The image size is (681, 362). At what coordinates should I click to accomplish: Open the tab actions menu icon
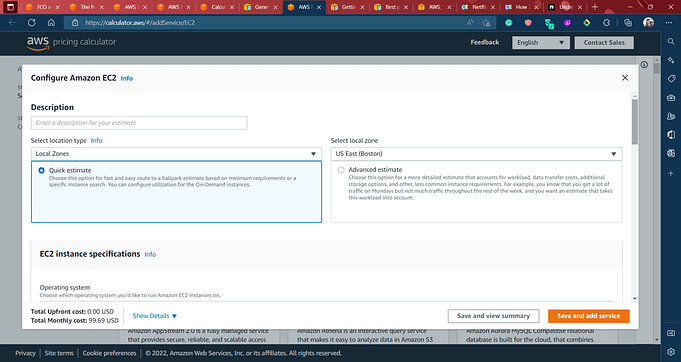(10, 7)
